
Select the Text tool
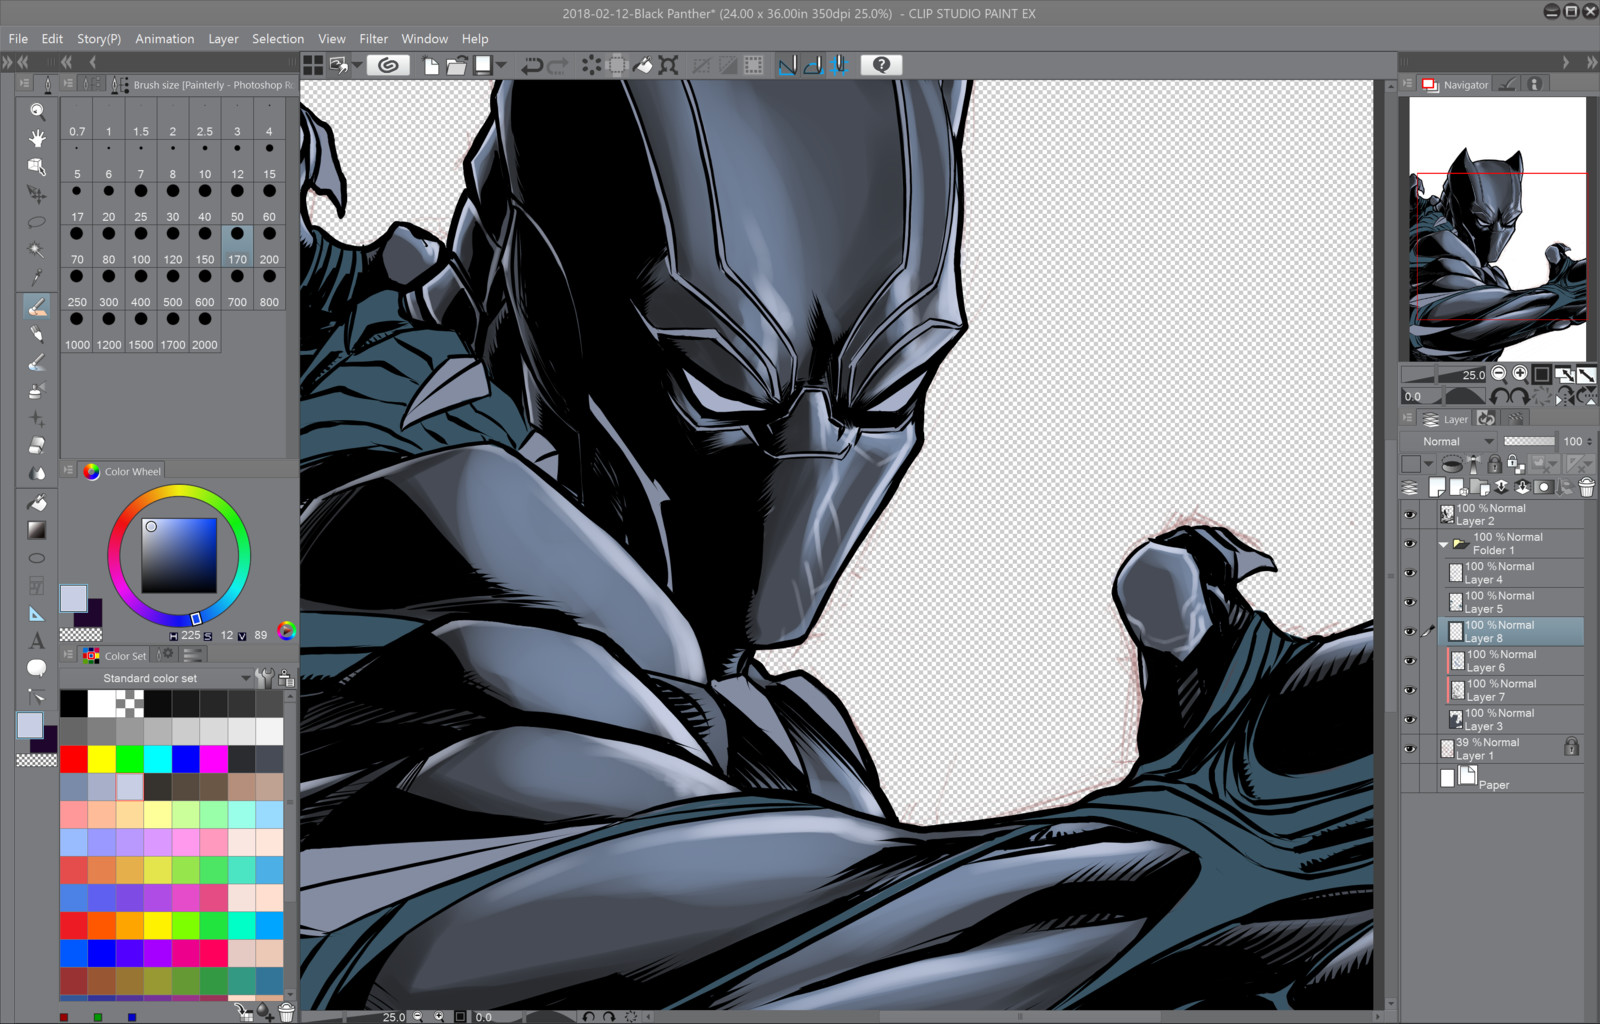tap(37, 641)
